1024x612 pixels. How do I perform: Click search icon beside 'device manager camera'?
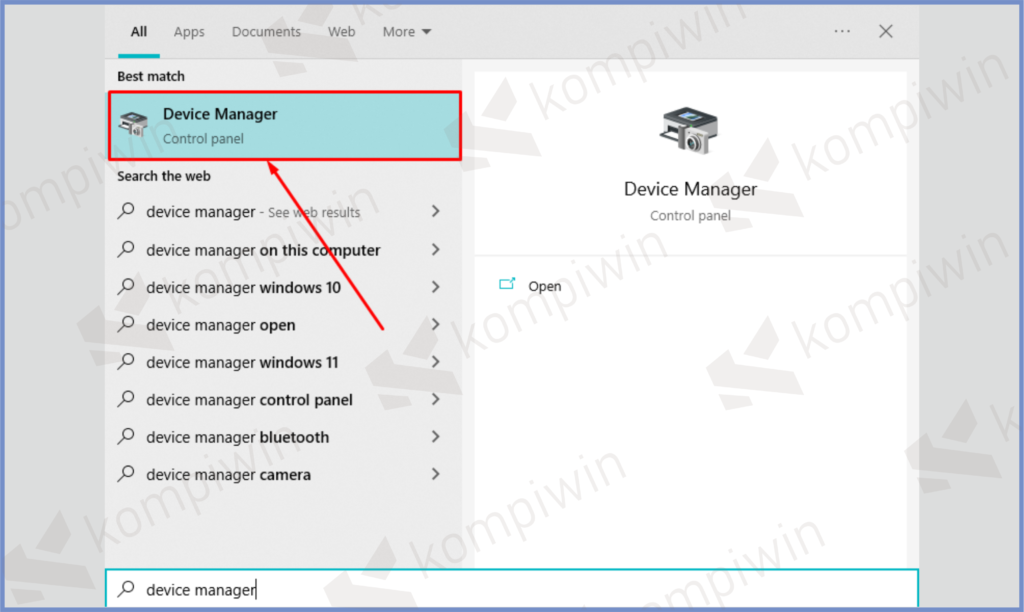[126, 474]
